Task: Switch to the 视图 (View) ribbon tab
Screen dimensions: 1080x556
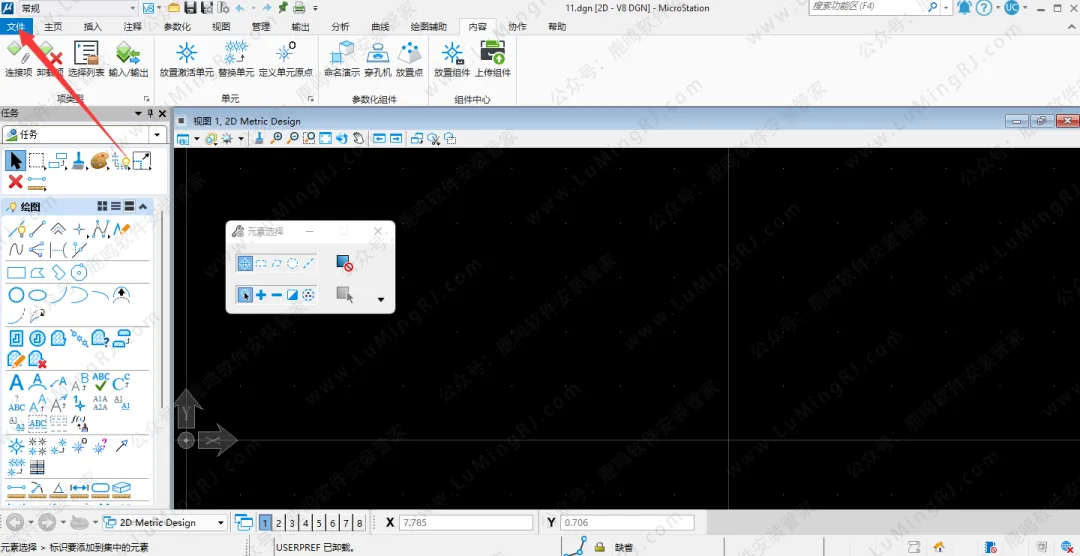Action: point(221,27)
